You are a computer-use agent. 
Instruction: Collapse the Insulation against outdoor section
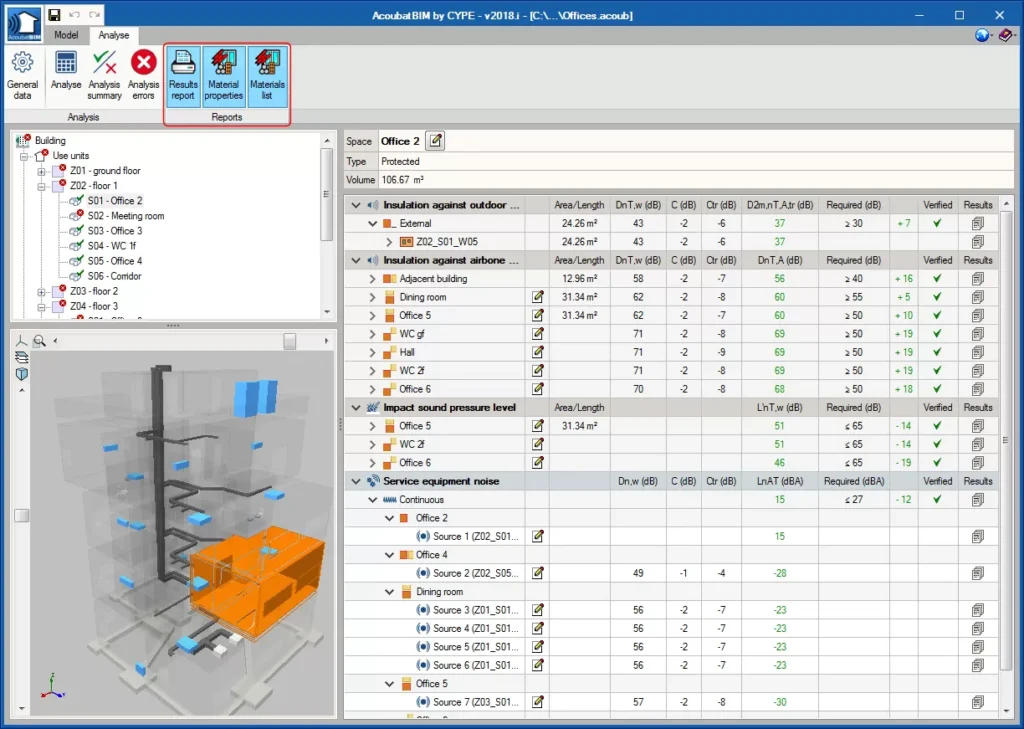[356, 205]
